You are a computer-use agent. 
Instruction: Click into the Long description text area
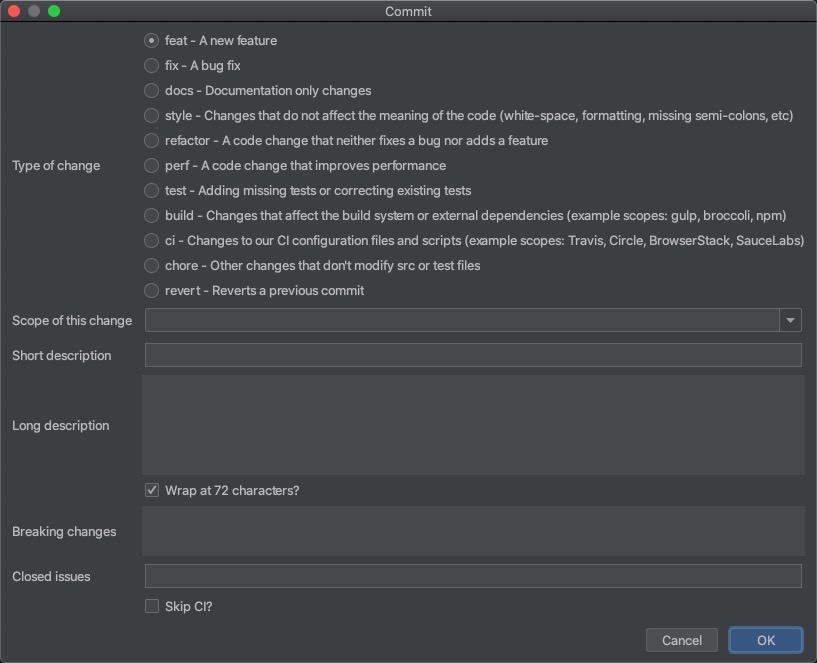[473, 425]
